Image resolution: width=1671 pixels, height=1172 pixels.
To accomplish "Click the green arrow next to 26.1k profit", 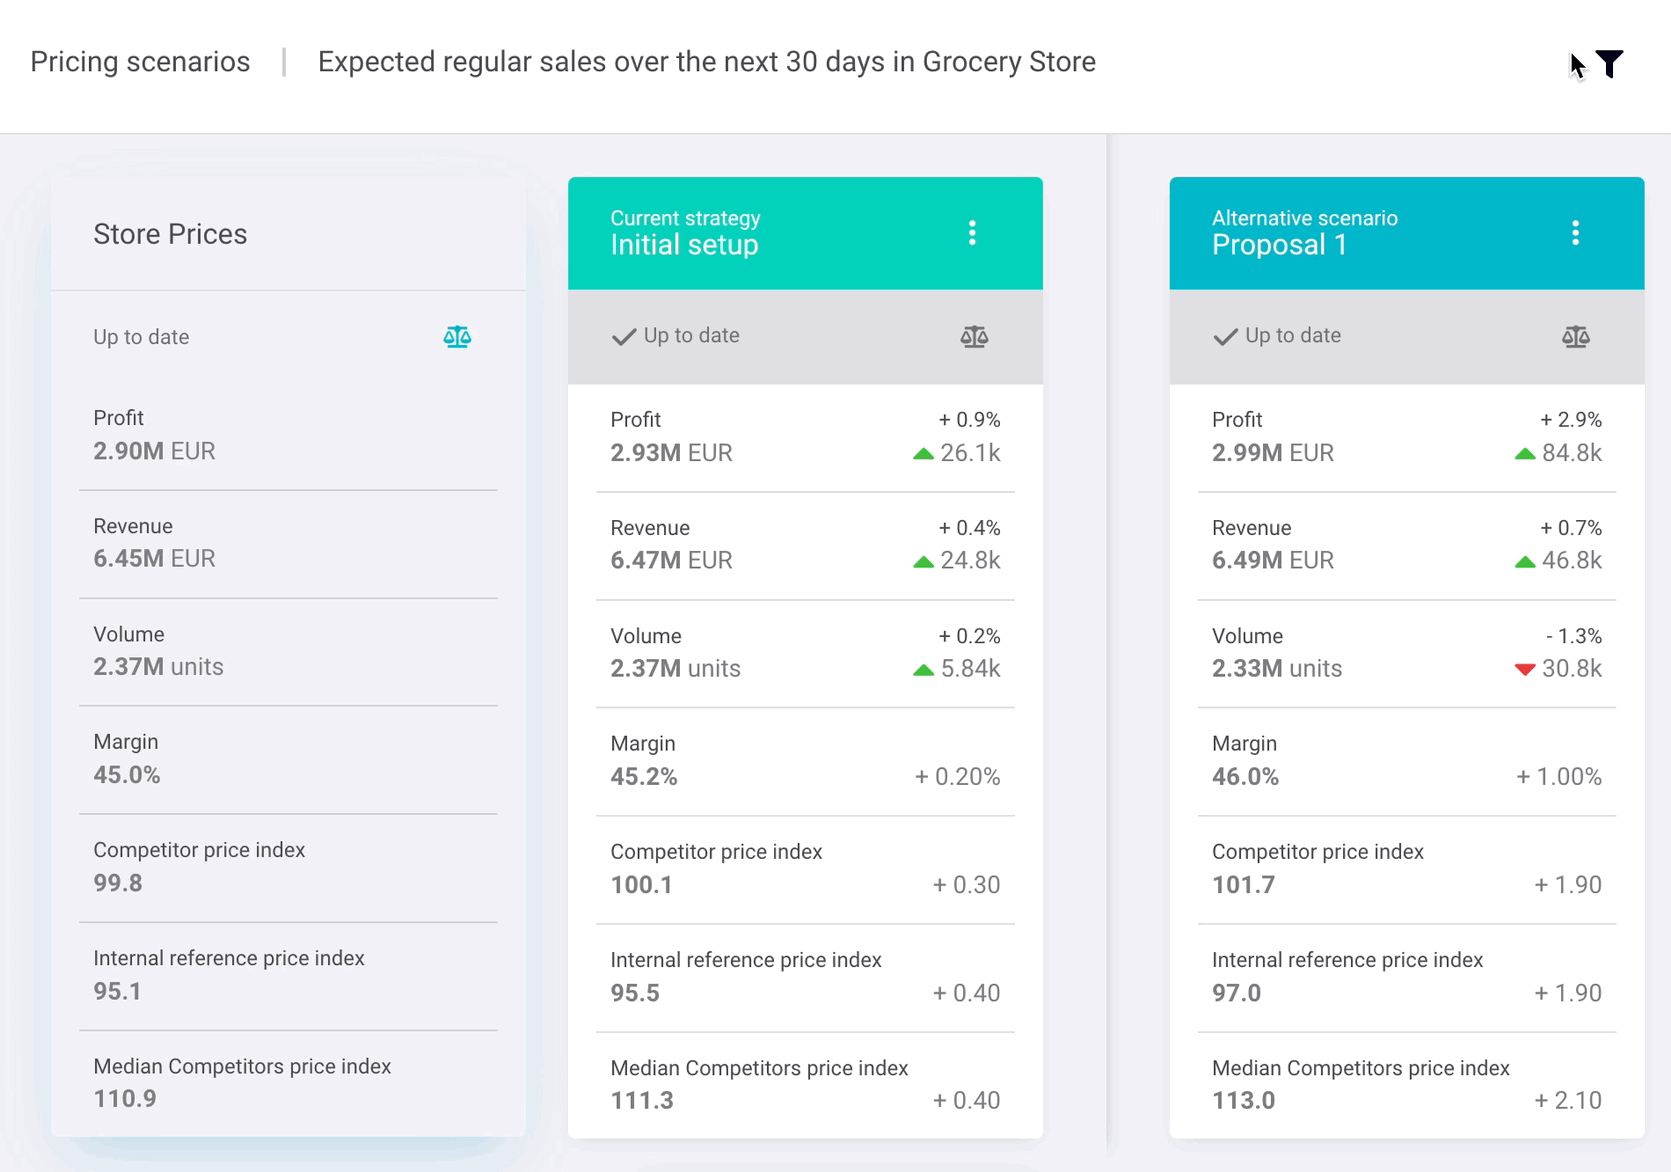I will pos(923,454).
